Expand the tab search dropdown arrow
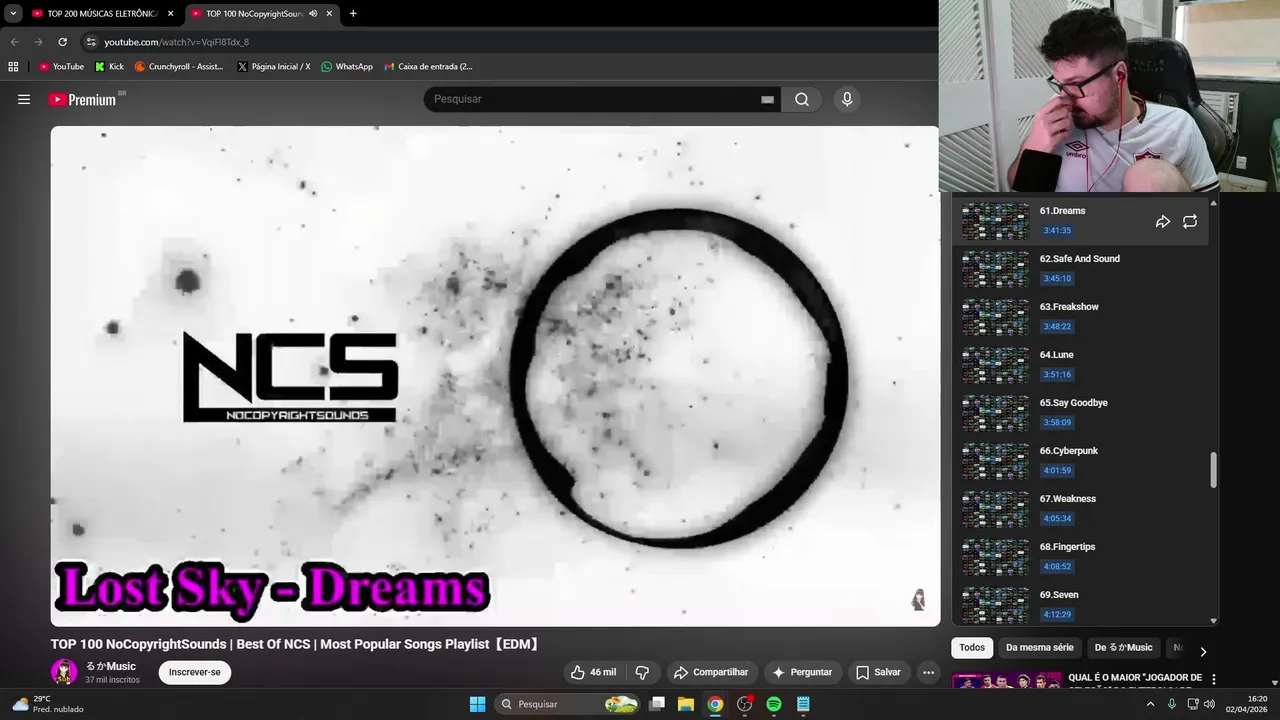The width and height of the screenshot is (1280, 720). (13, 14)
